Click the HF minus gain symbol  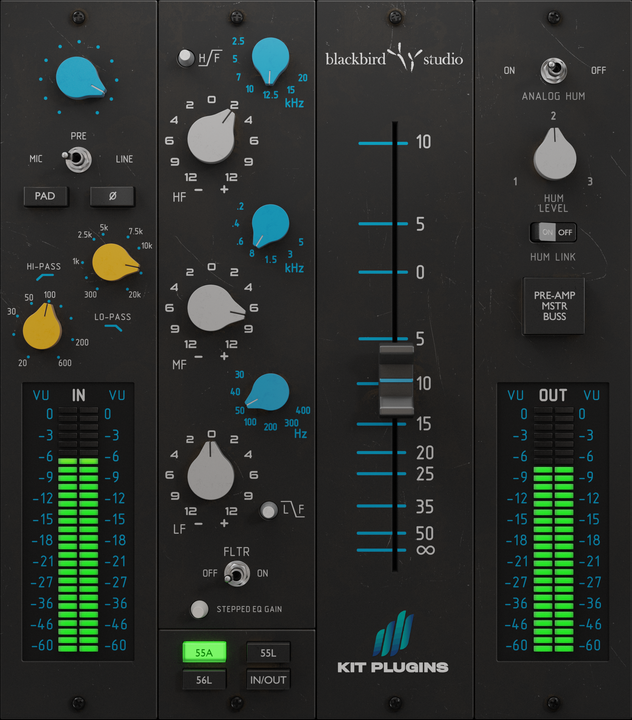(x=198, y=190)
